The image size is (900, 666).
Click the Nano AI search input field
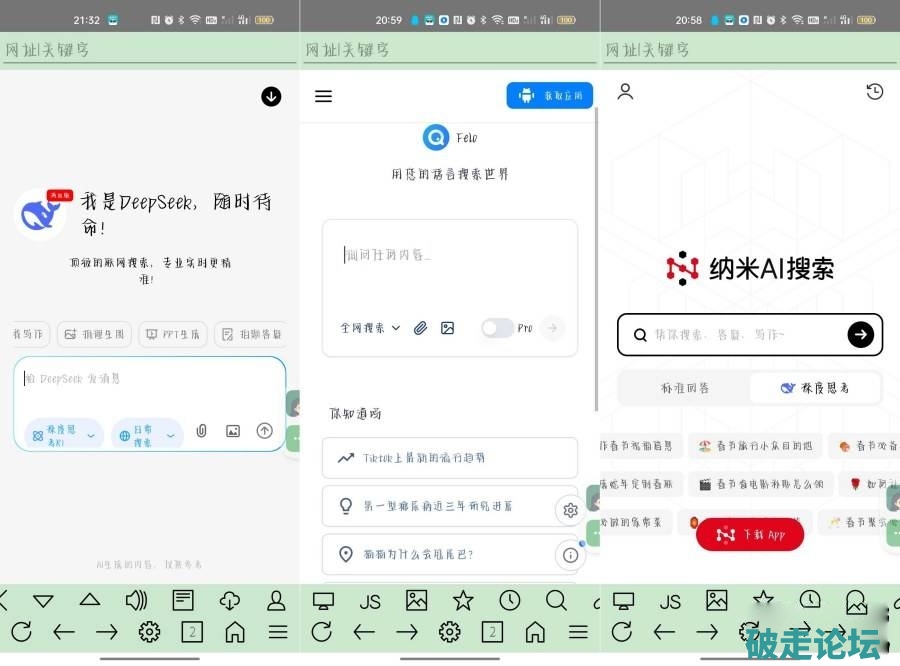tap(745, 335)
